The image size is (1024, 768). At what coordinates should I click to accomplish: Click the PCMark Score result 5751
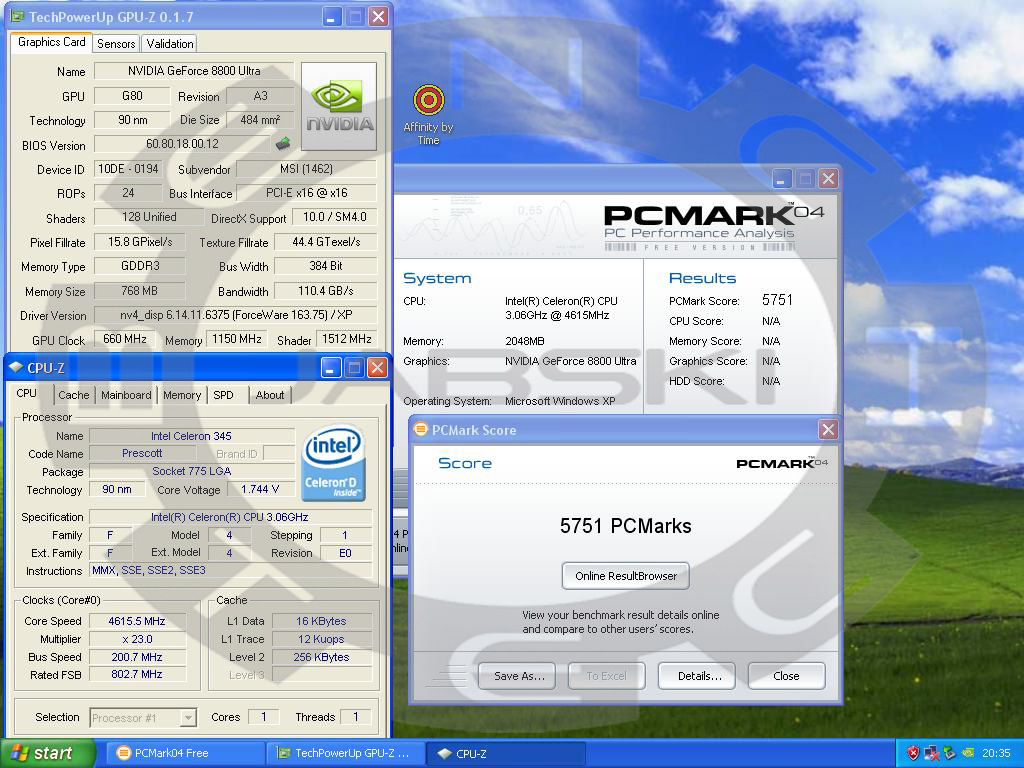pyautogui.click(x=777, y=300)
